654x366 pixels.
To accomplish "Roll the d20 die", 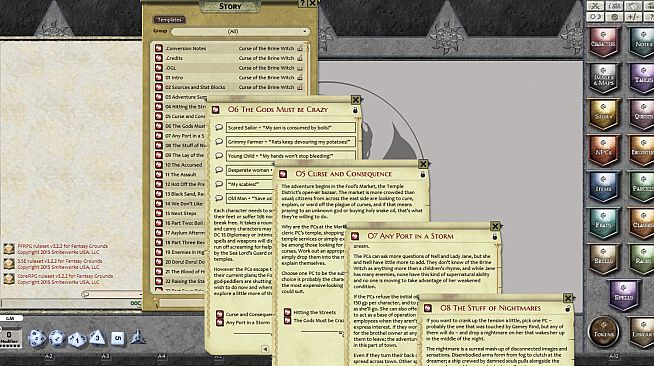I will pyautogui.click(x=37, y=338).
